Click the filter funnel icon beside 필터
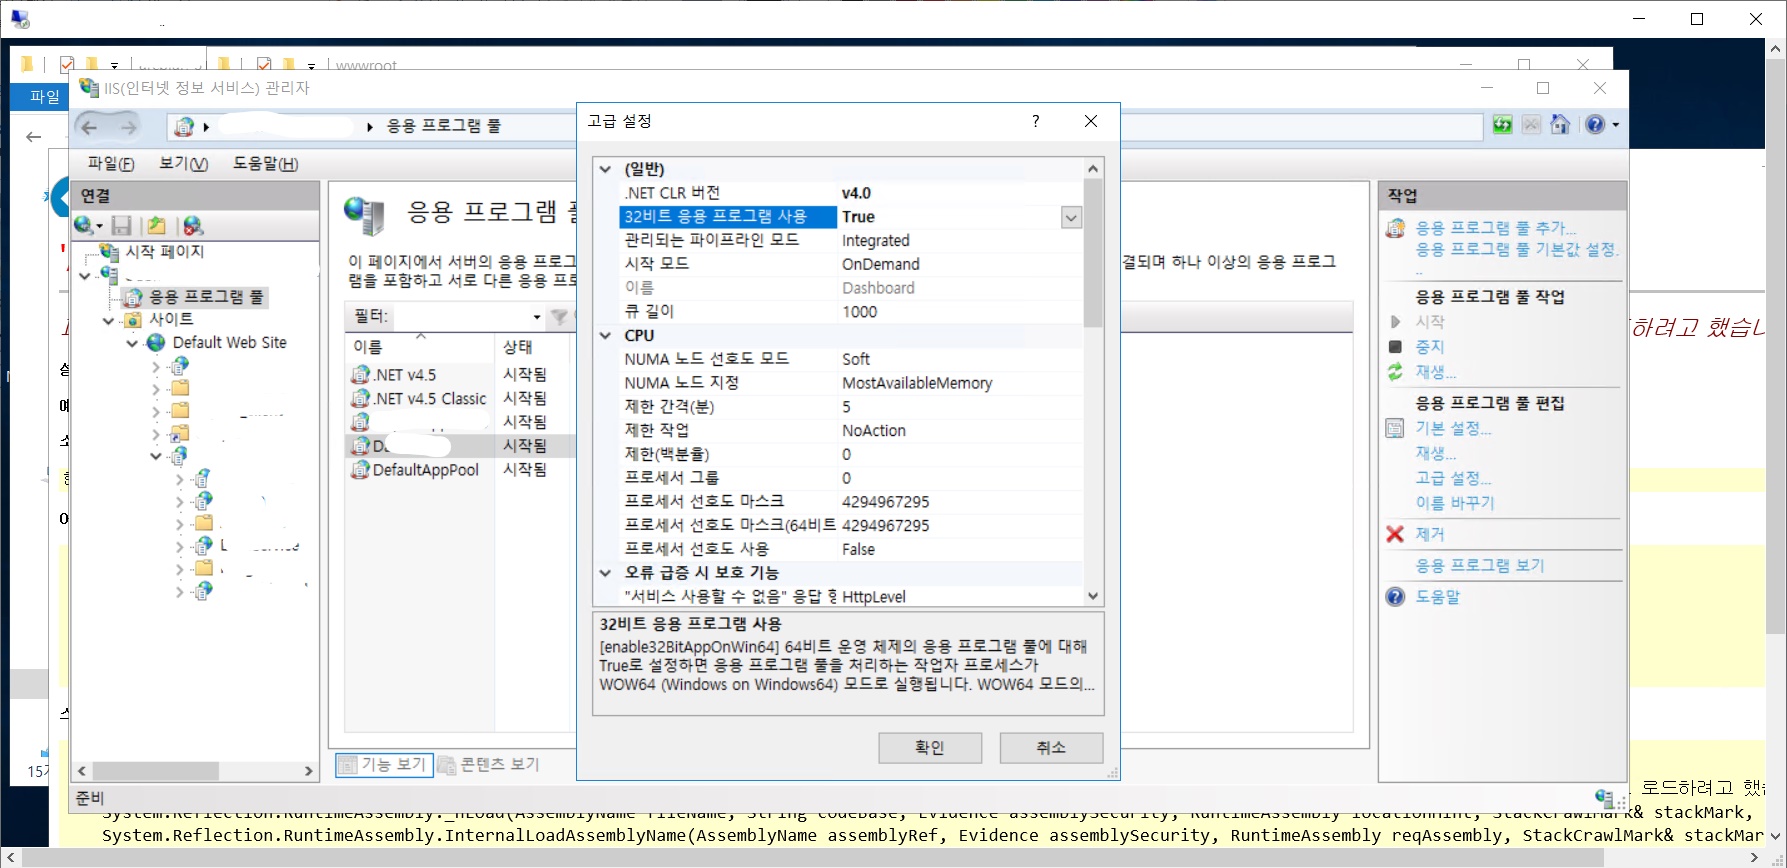Viewport: 1787px width, 868px height. tap(559, 317)
